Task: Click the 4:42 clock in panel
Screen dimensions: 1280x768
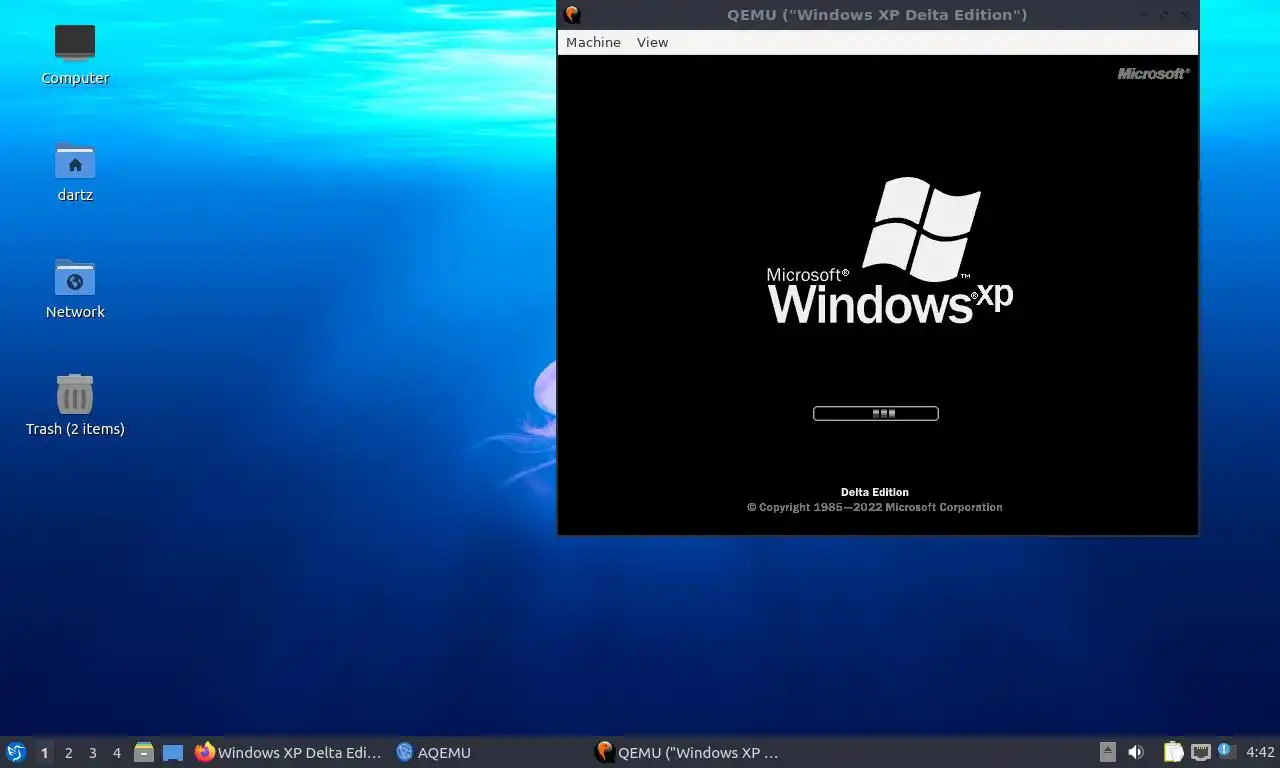Action: tap(1260, 752)
